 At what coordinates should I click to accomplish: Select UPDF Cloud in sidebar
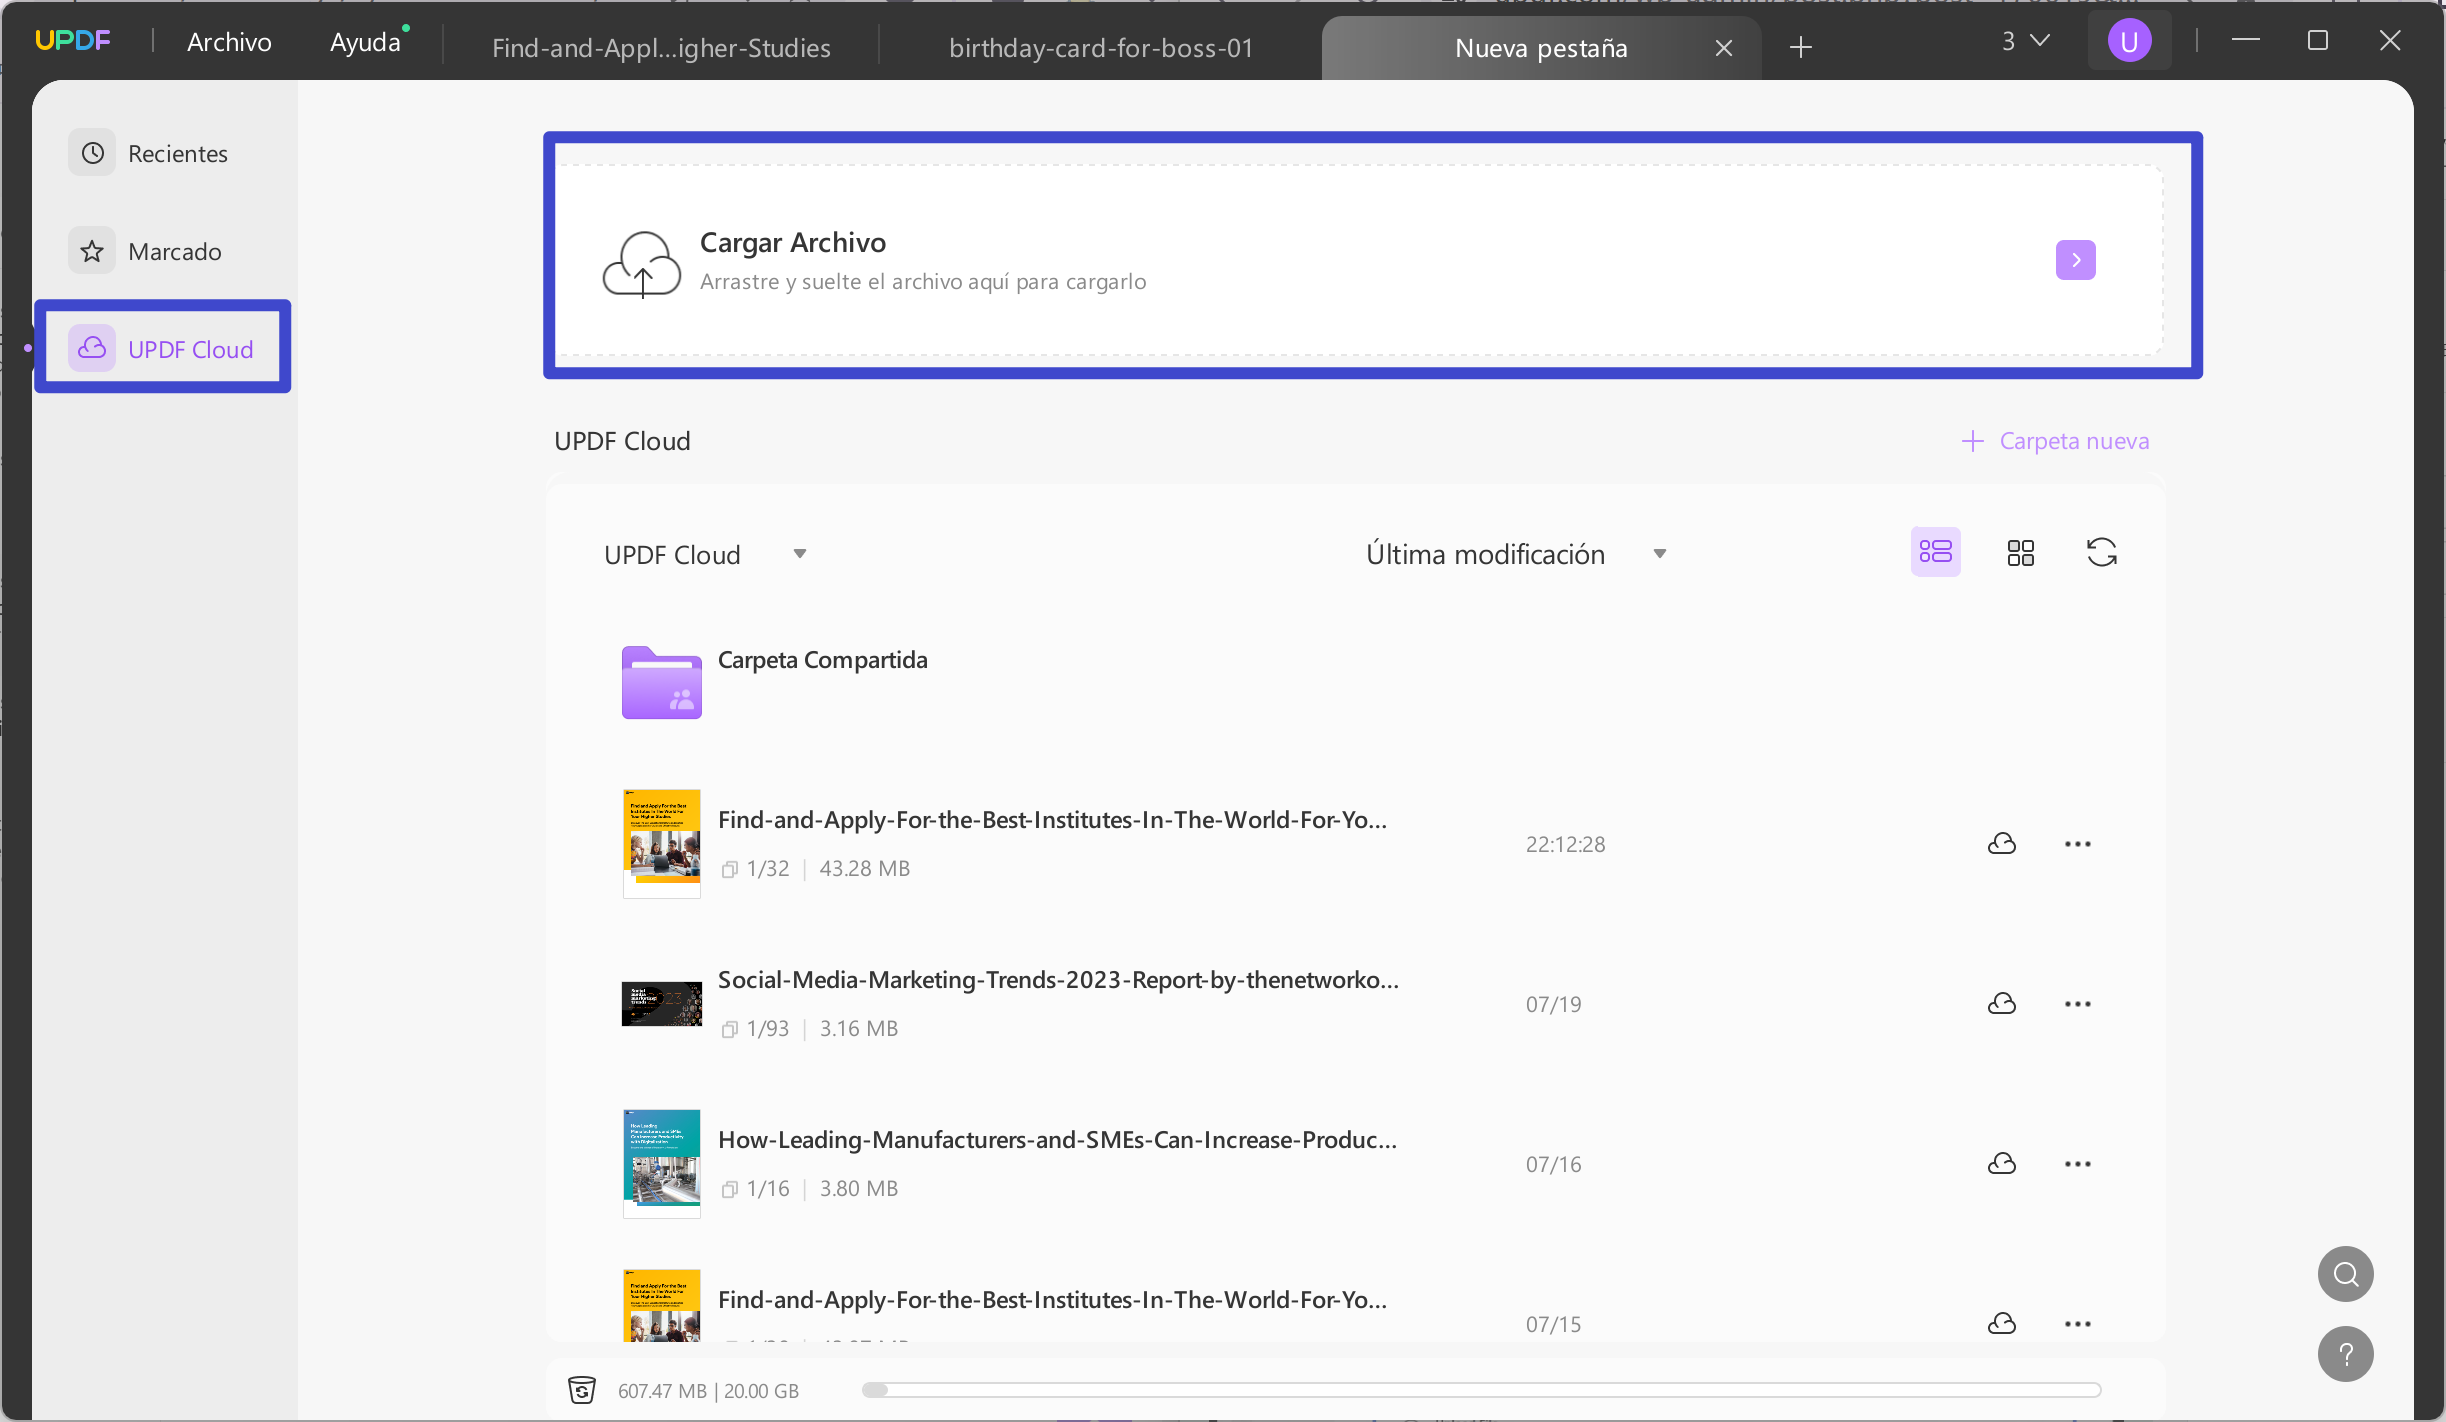click(163, 348)
